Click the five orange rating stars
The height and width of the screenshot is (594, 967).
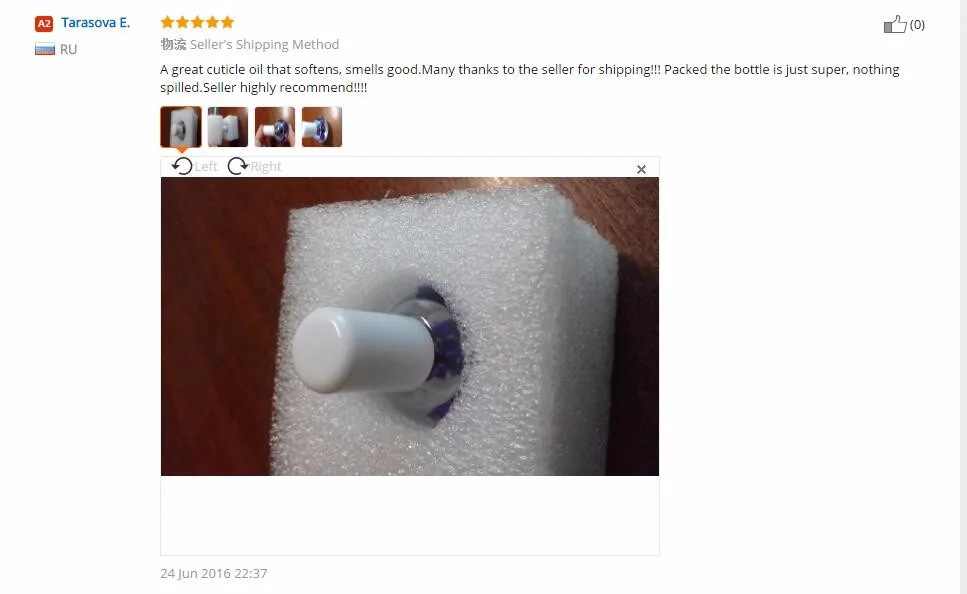pos(197,22)
